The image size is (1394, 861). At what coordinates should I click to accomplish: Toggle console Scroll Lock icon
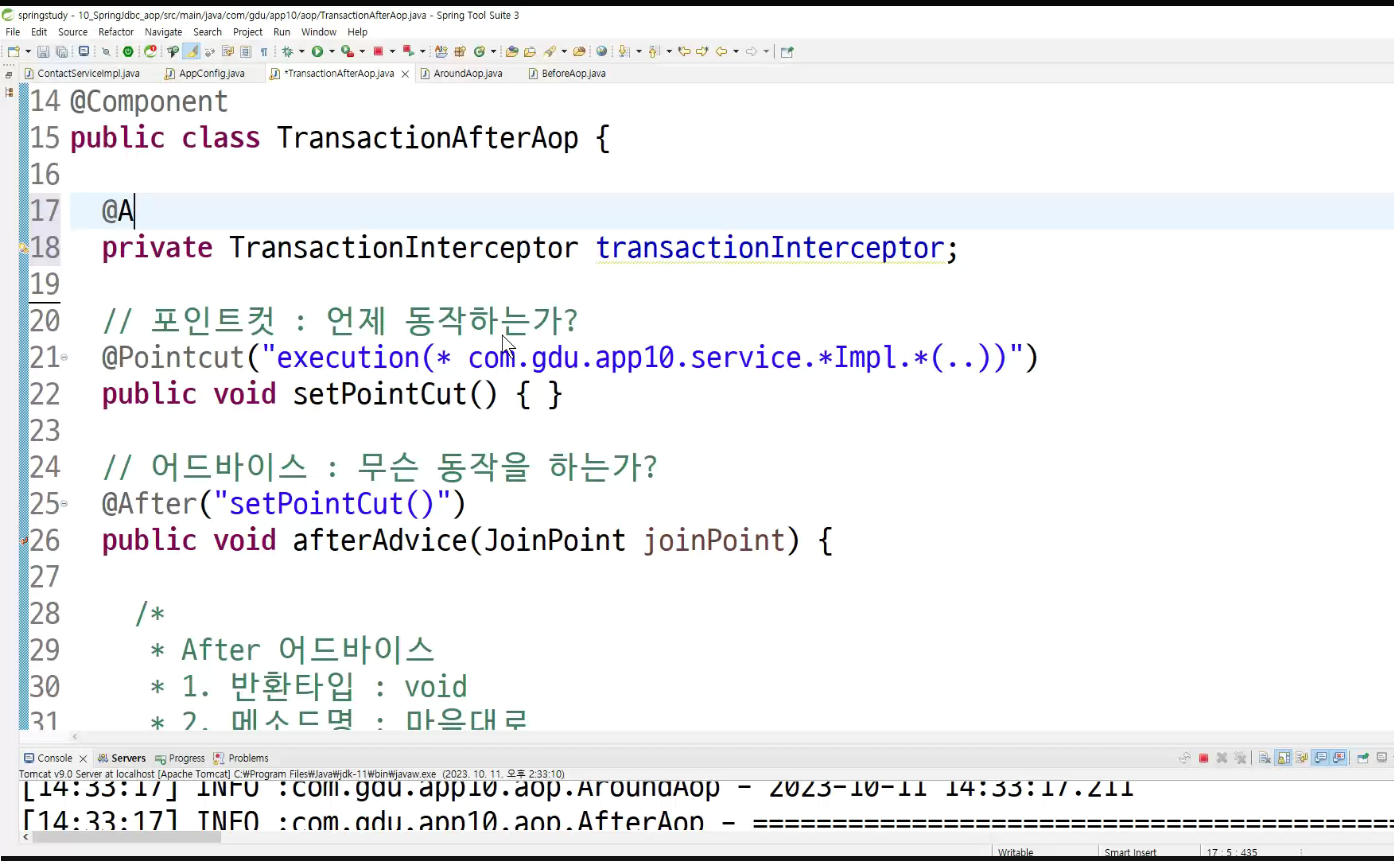click(1284, 758)
